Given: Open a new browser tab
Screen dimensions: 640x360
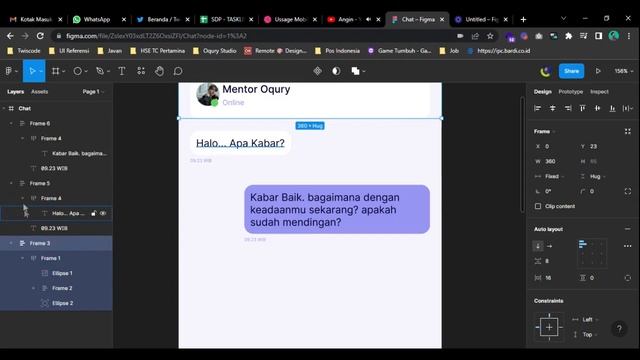Looking at the screenshot, I should pos(523,19).
